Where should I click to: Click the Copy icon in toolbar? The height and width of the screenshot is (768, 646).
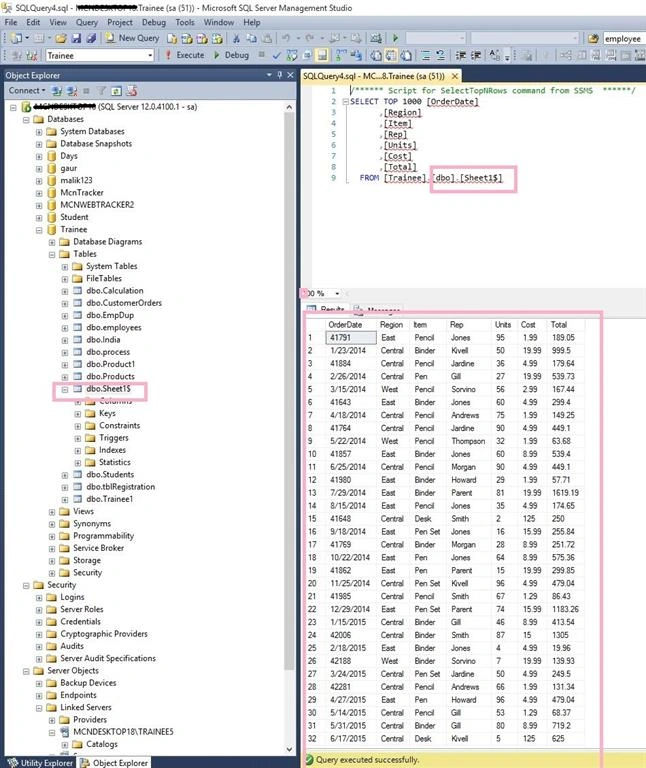[x=251, y=38]
